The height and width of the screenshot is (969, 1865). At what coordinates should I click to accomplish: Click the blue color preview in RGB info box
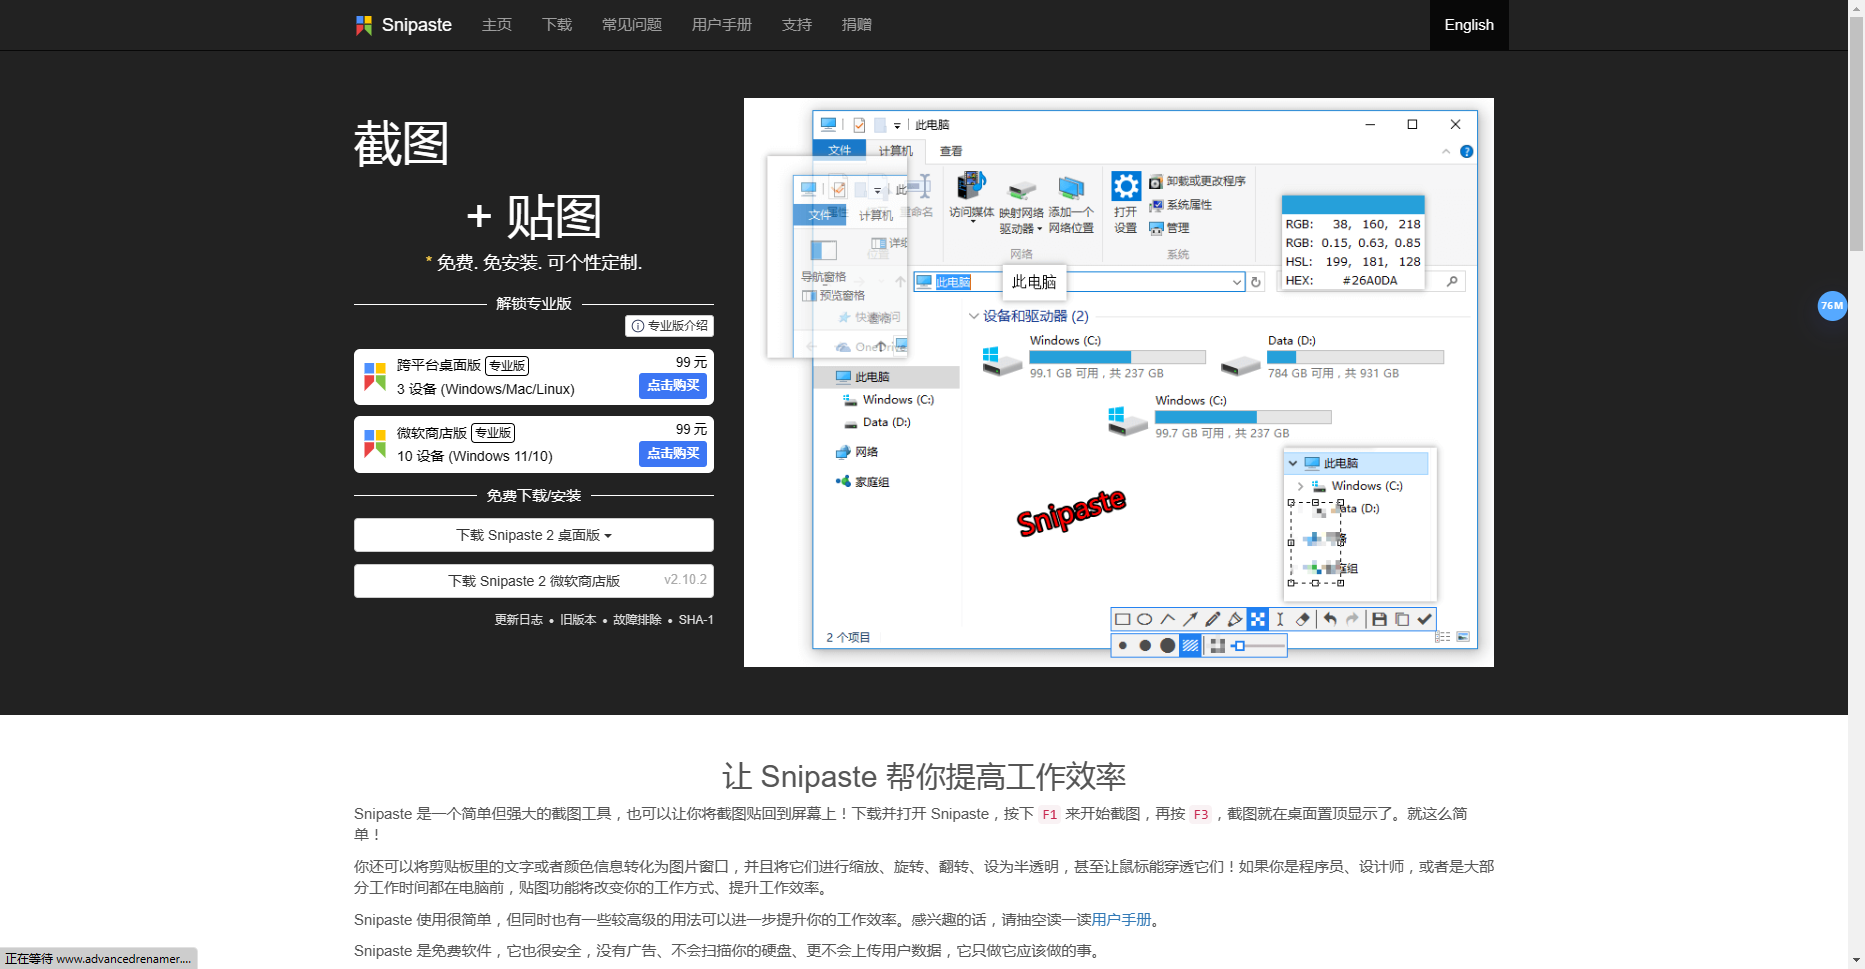coord(1353,205)
